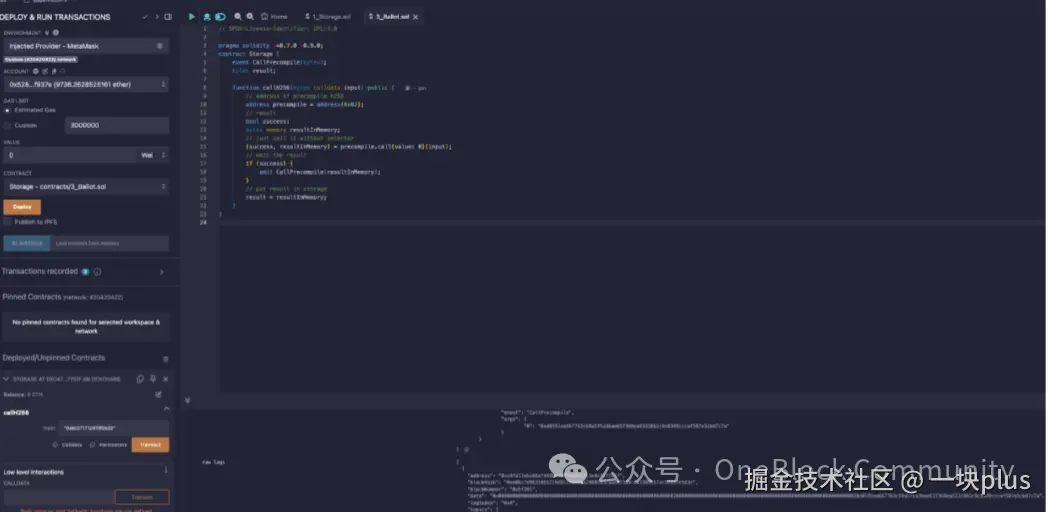Image resolution: width=1048 pixels, height=512 pixels.
Task: Remove the deployed Storage contract instance
Action: coord(166,379)
